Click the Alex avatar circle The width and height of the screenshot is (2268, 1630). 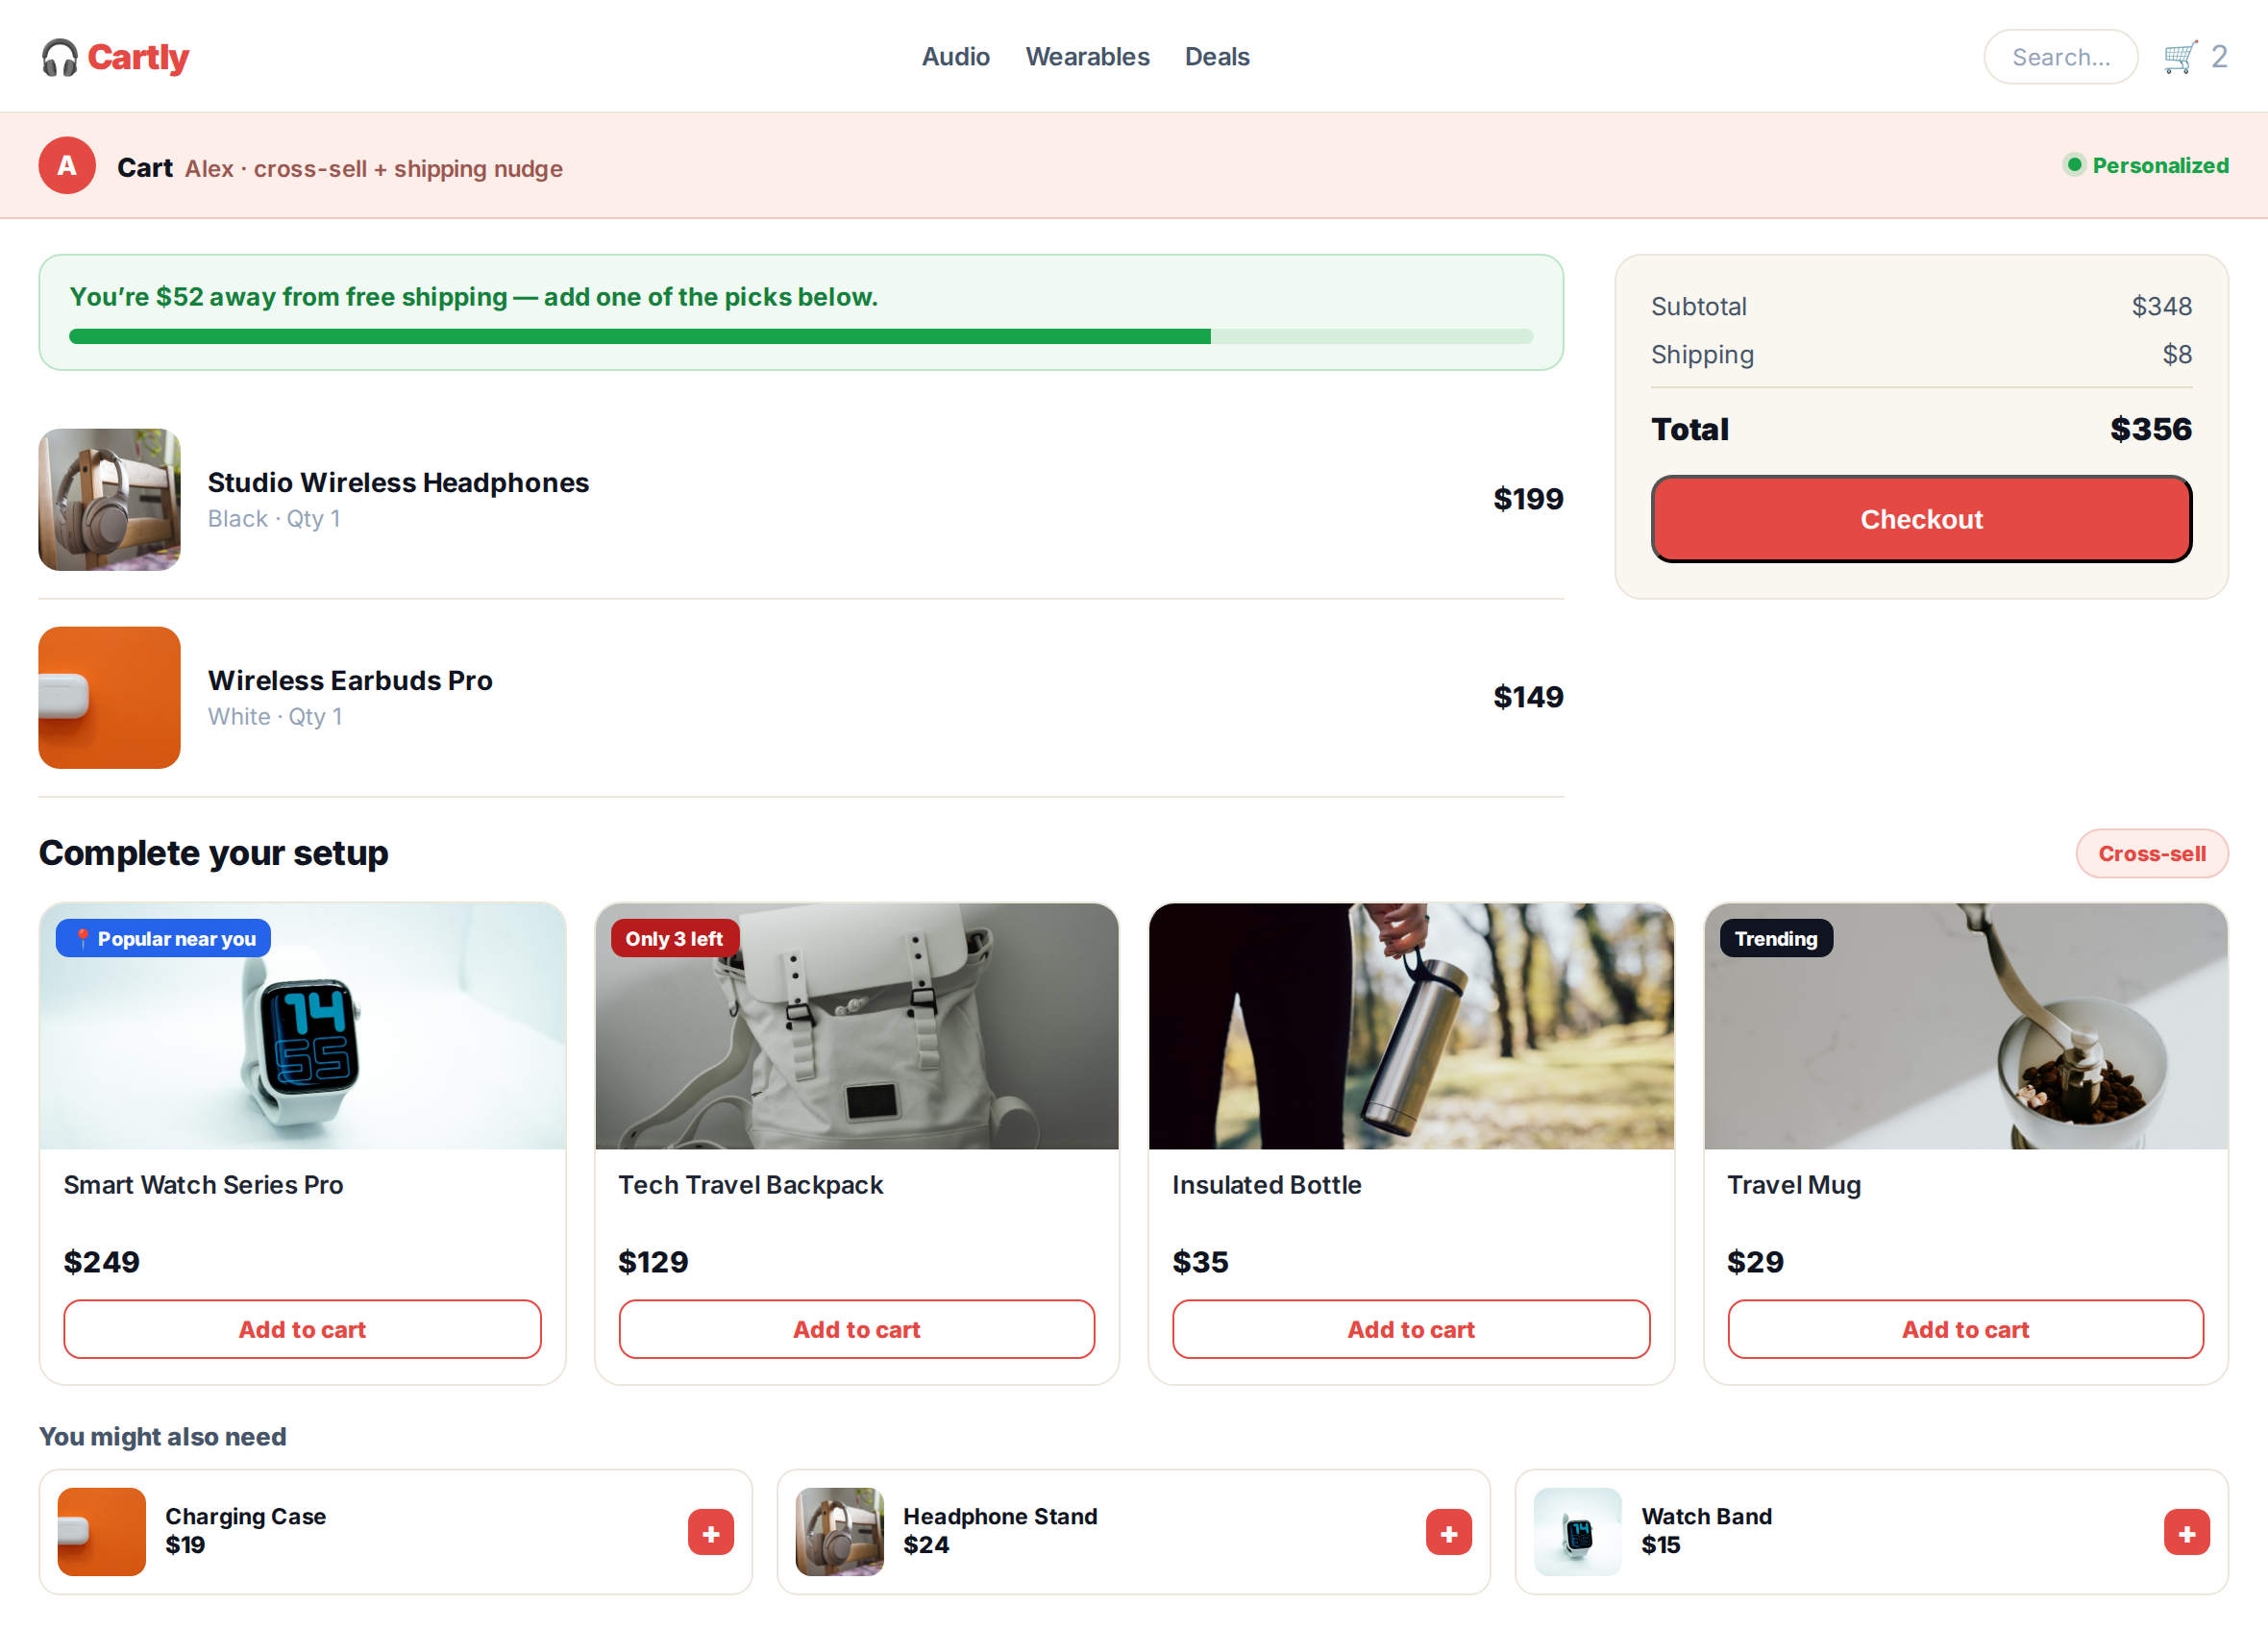point(67,165)
